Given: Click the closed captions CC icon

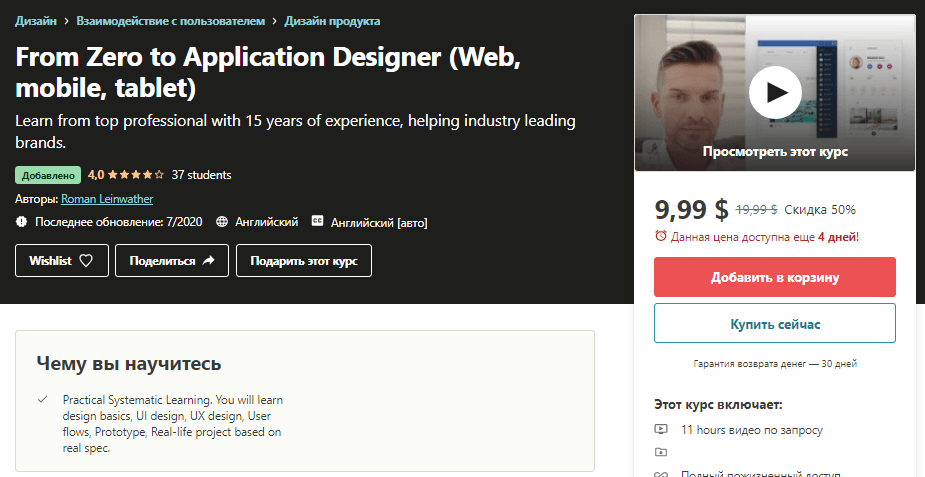Looking at the screenshot, I should tap(317, 221).
